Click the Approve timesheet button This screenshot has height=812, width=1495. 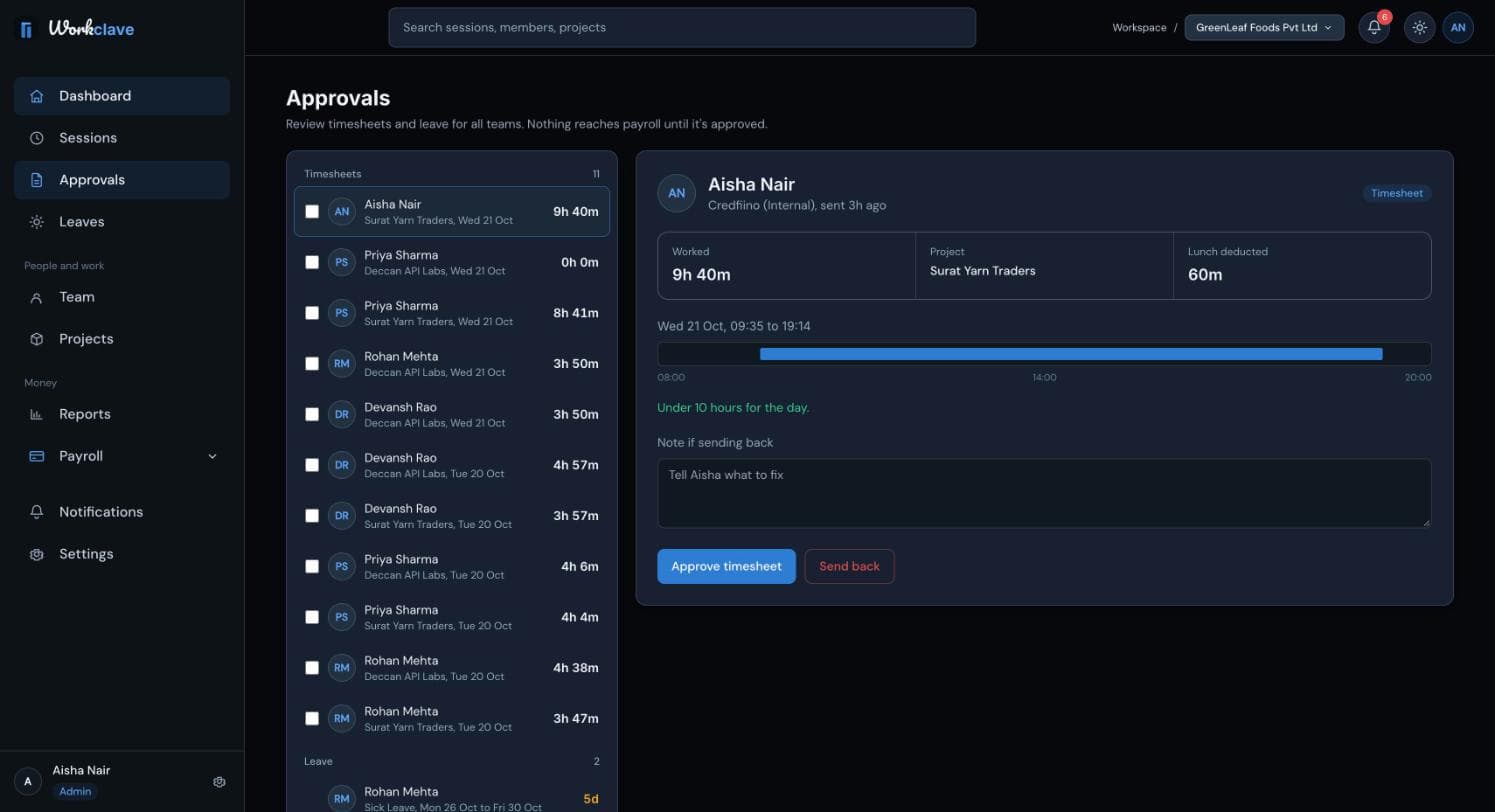(x=726, y=566)
